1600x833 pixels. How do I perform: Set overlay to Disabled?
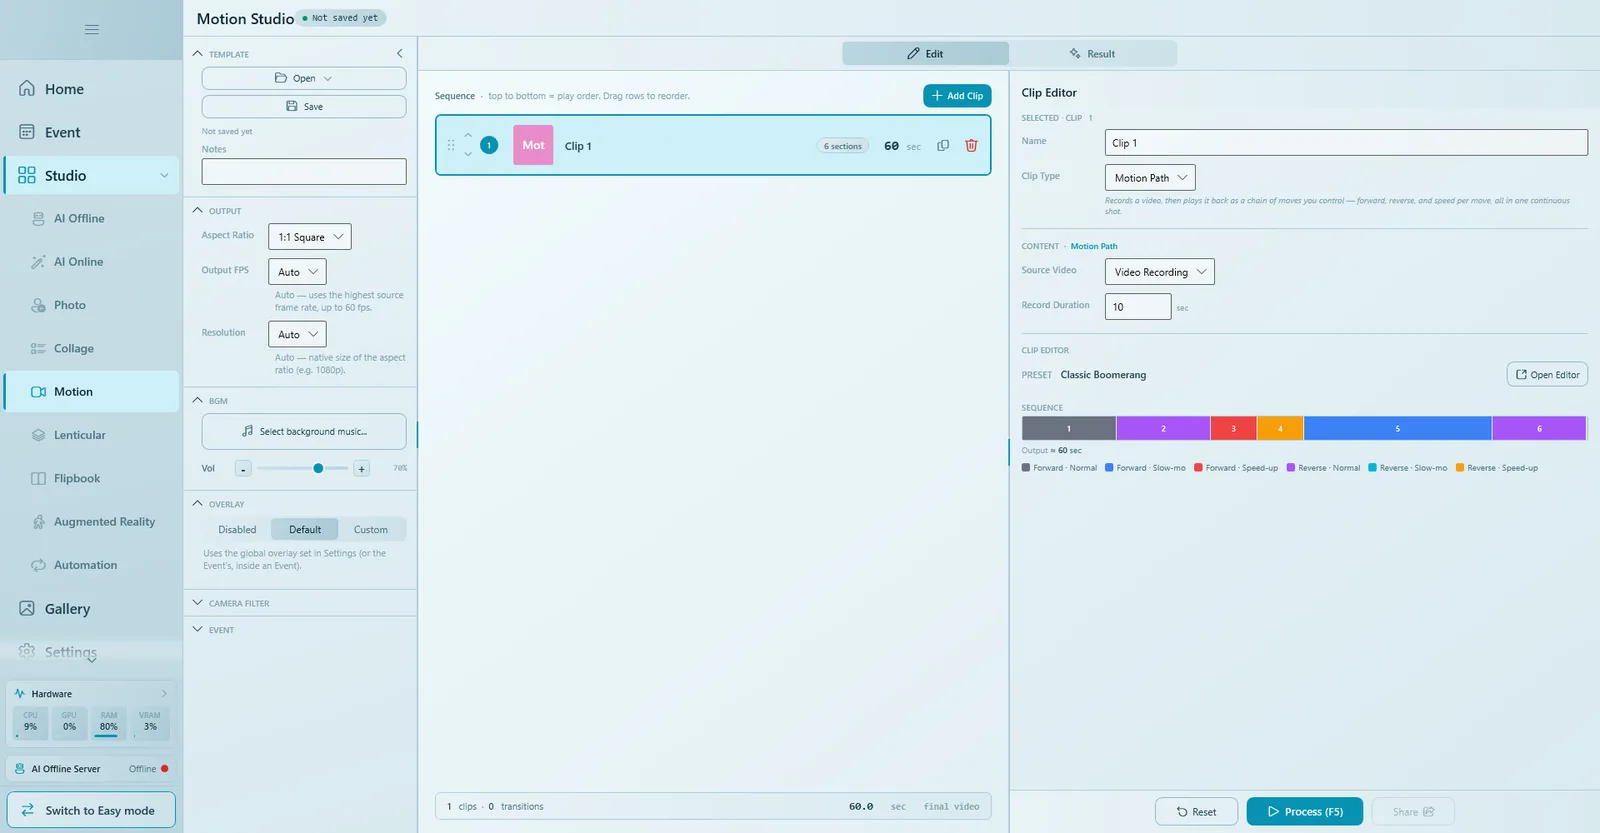(x=237, y=530)
